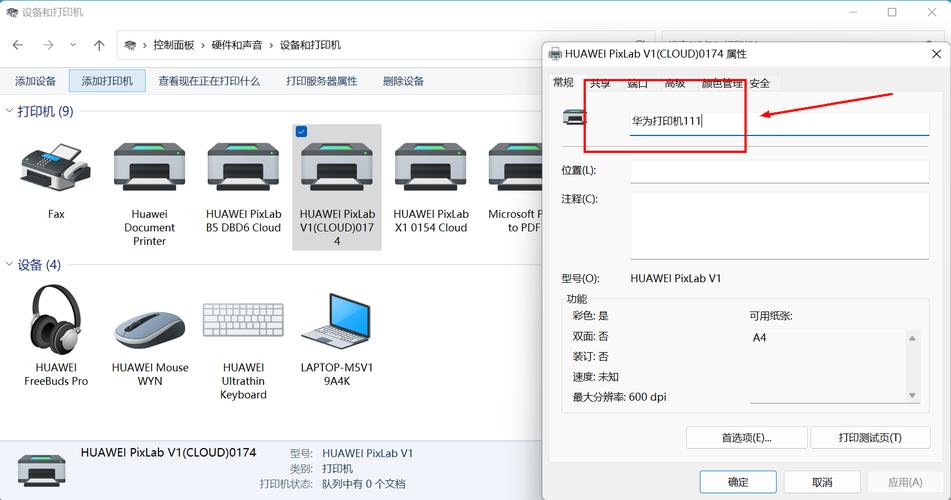This screenshot has width=951, height=500.
Task: Click 队列中有 0 个文档 status text
Action: click(x=363, y=484)
